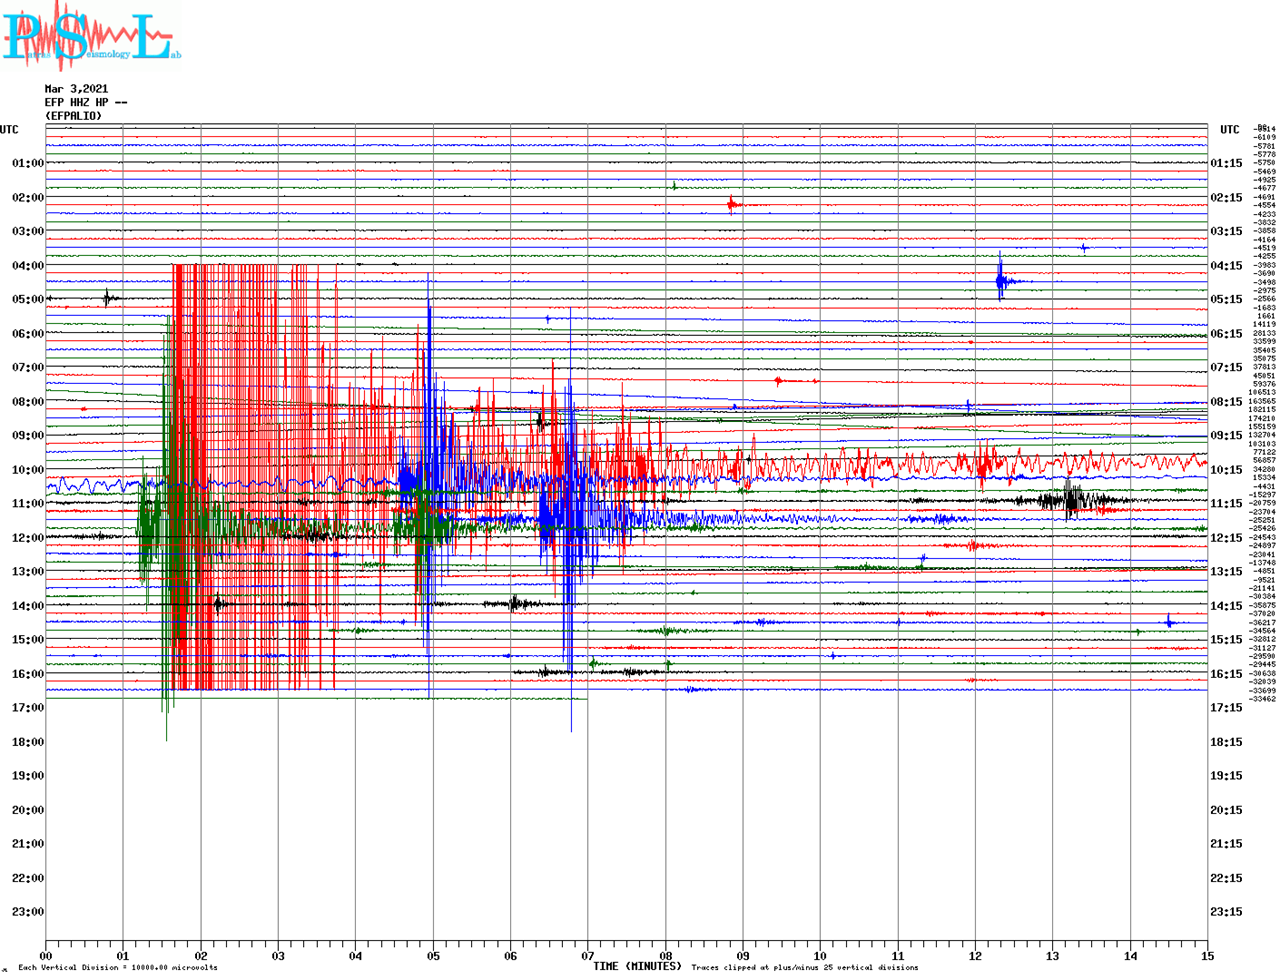
Task: Click the PSL Seismology Lab logo
Action: 90,37
